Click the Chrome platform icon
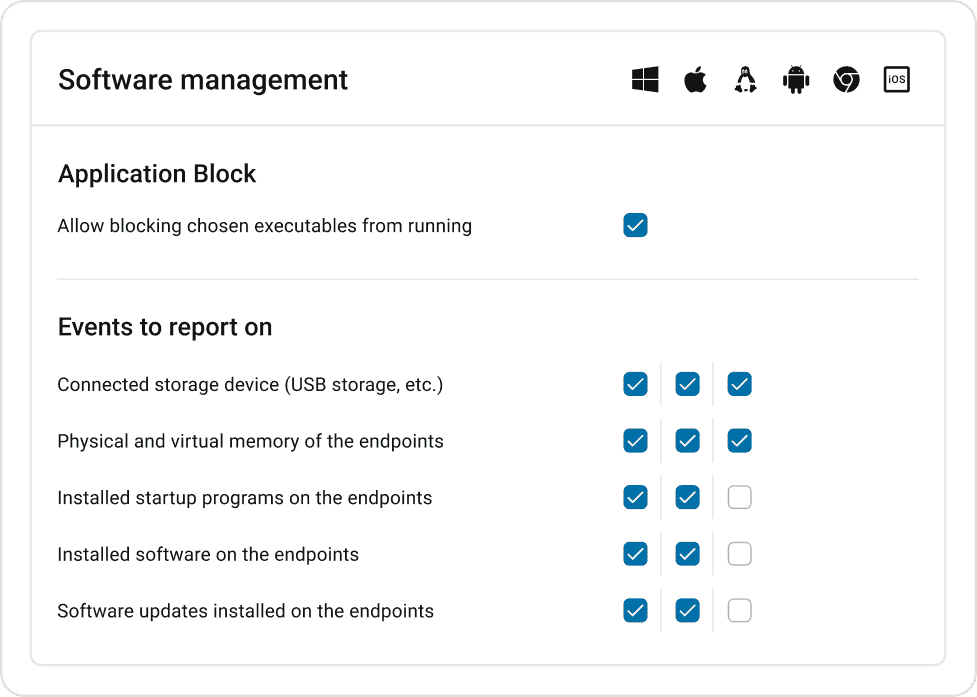Screen dimensions: 977x697 [846, 80]
